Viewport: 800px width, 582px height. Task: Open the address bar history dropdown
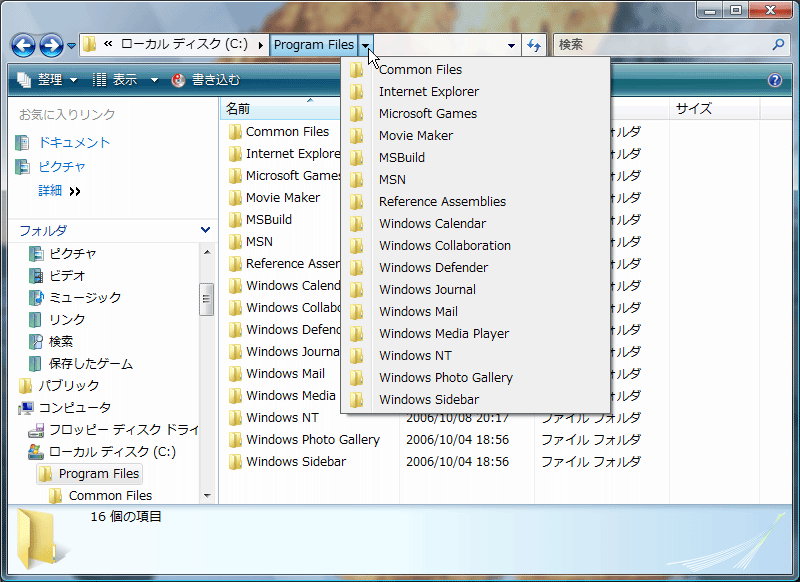pyautogui.click(x=511, y=45)
